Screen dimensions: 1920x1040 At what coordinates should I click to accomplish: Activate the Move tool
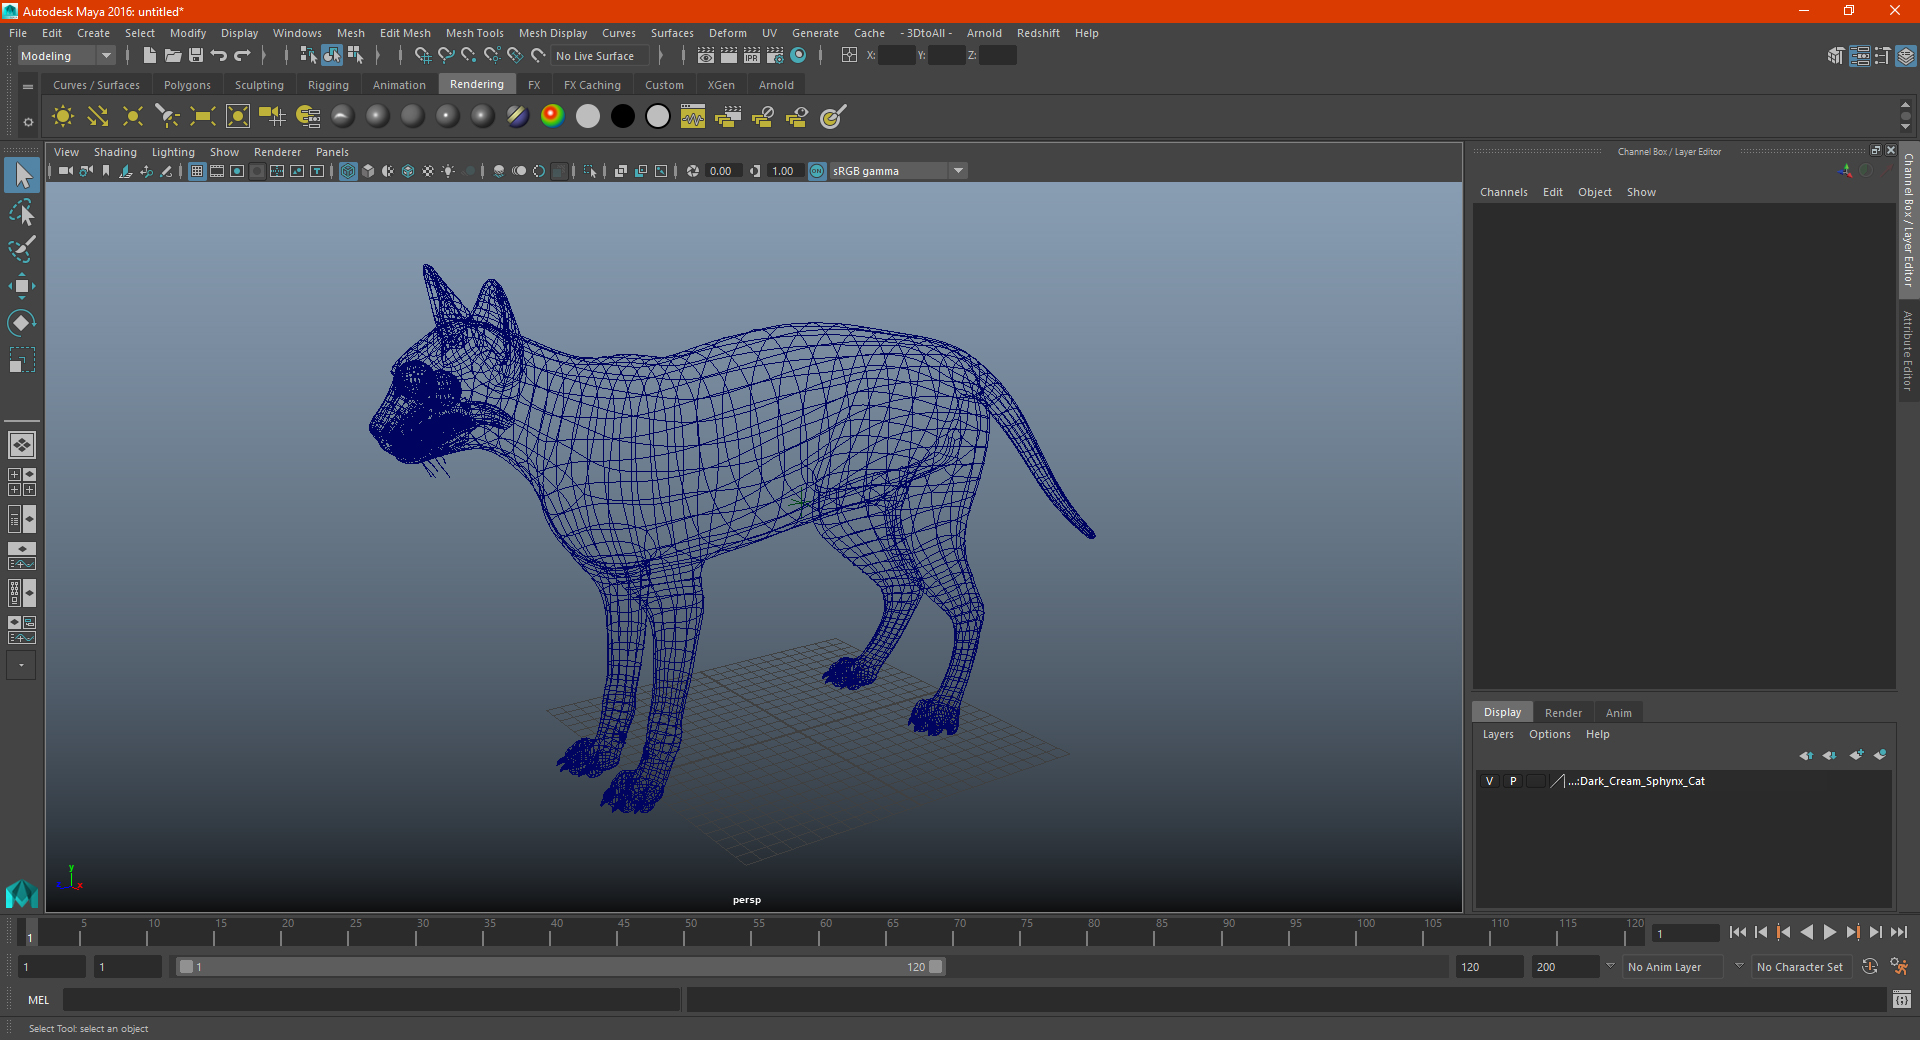[22, 286]
